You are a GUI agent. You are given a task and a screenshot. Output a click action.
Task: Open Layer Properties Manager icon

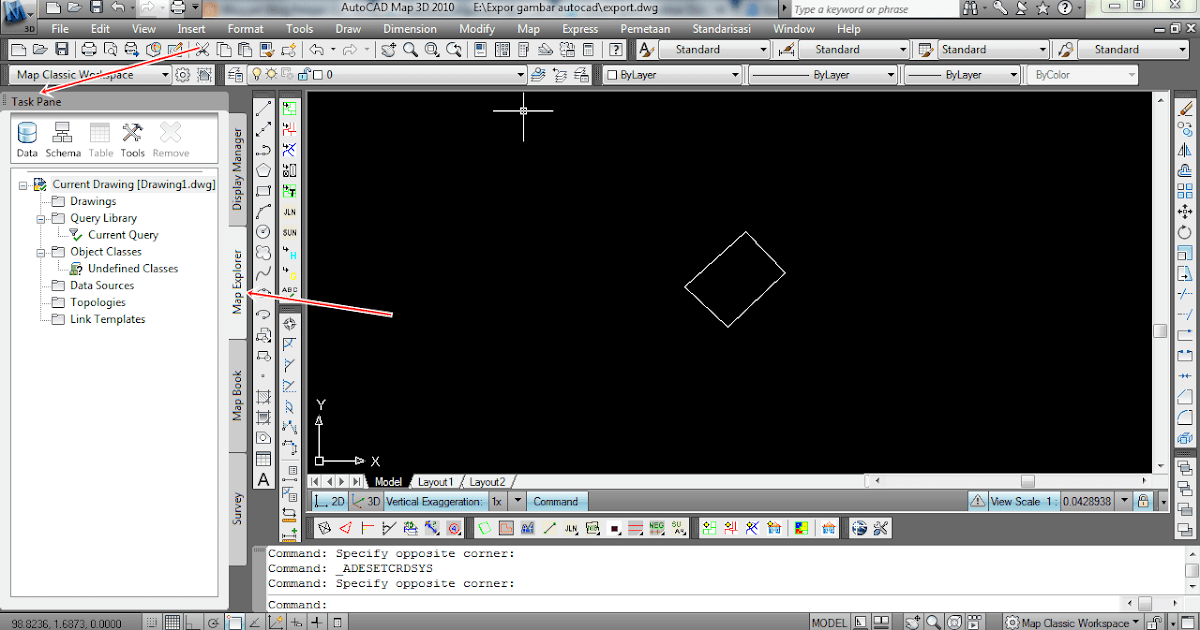pos(236,75)
